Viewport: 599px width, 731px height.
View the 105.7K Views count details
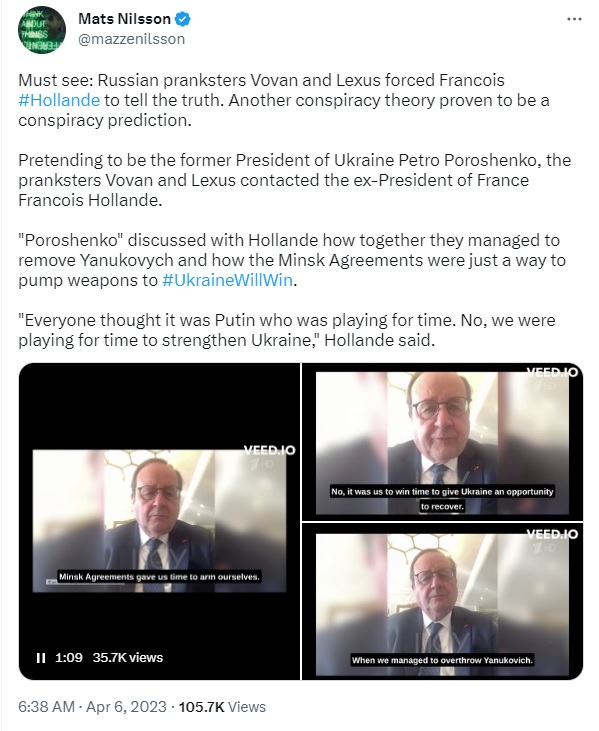point(222,707)
